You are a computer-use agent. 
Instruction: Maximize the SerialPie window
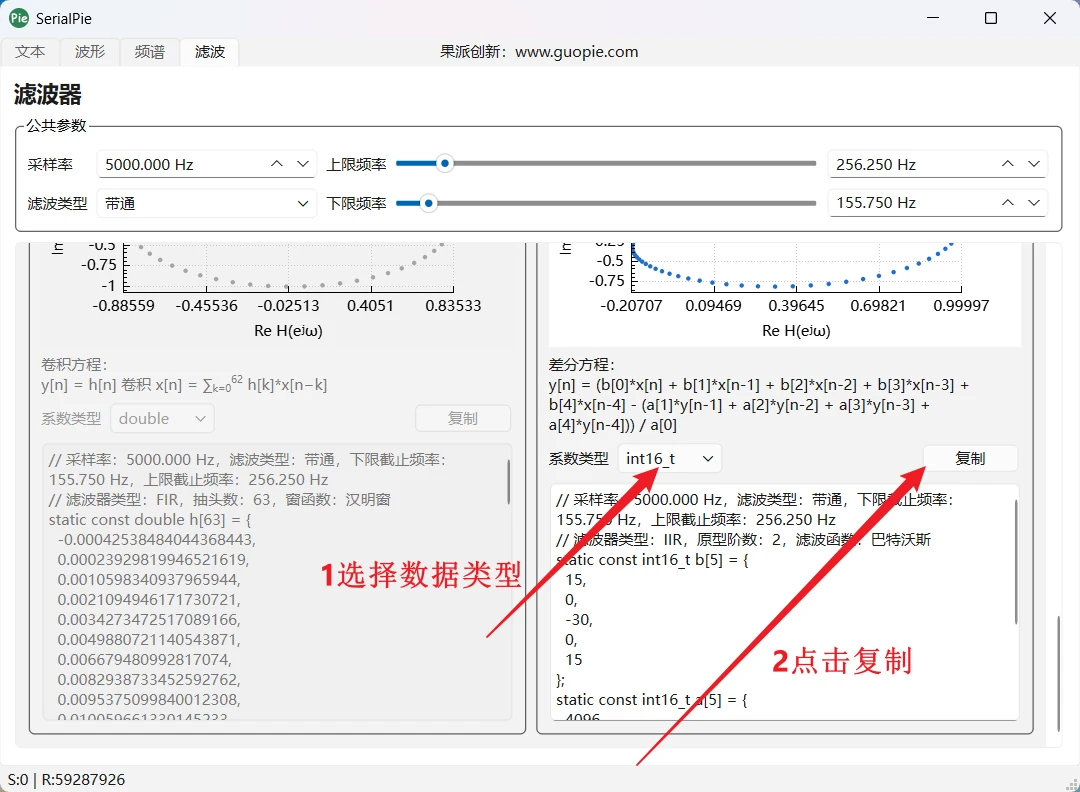[990, 19]
